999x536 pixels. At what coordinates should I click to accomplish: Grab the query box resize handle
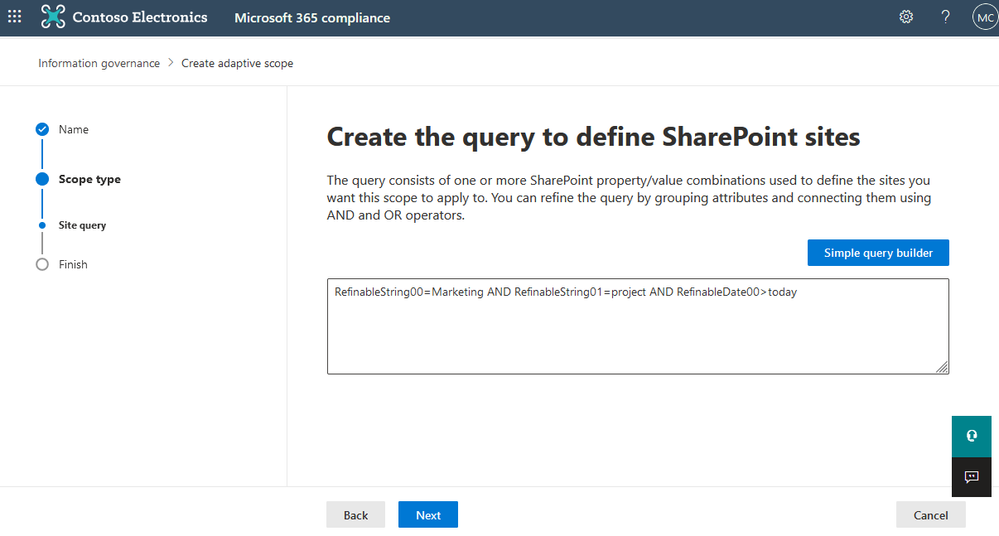[x=942, y=368]
